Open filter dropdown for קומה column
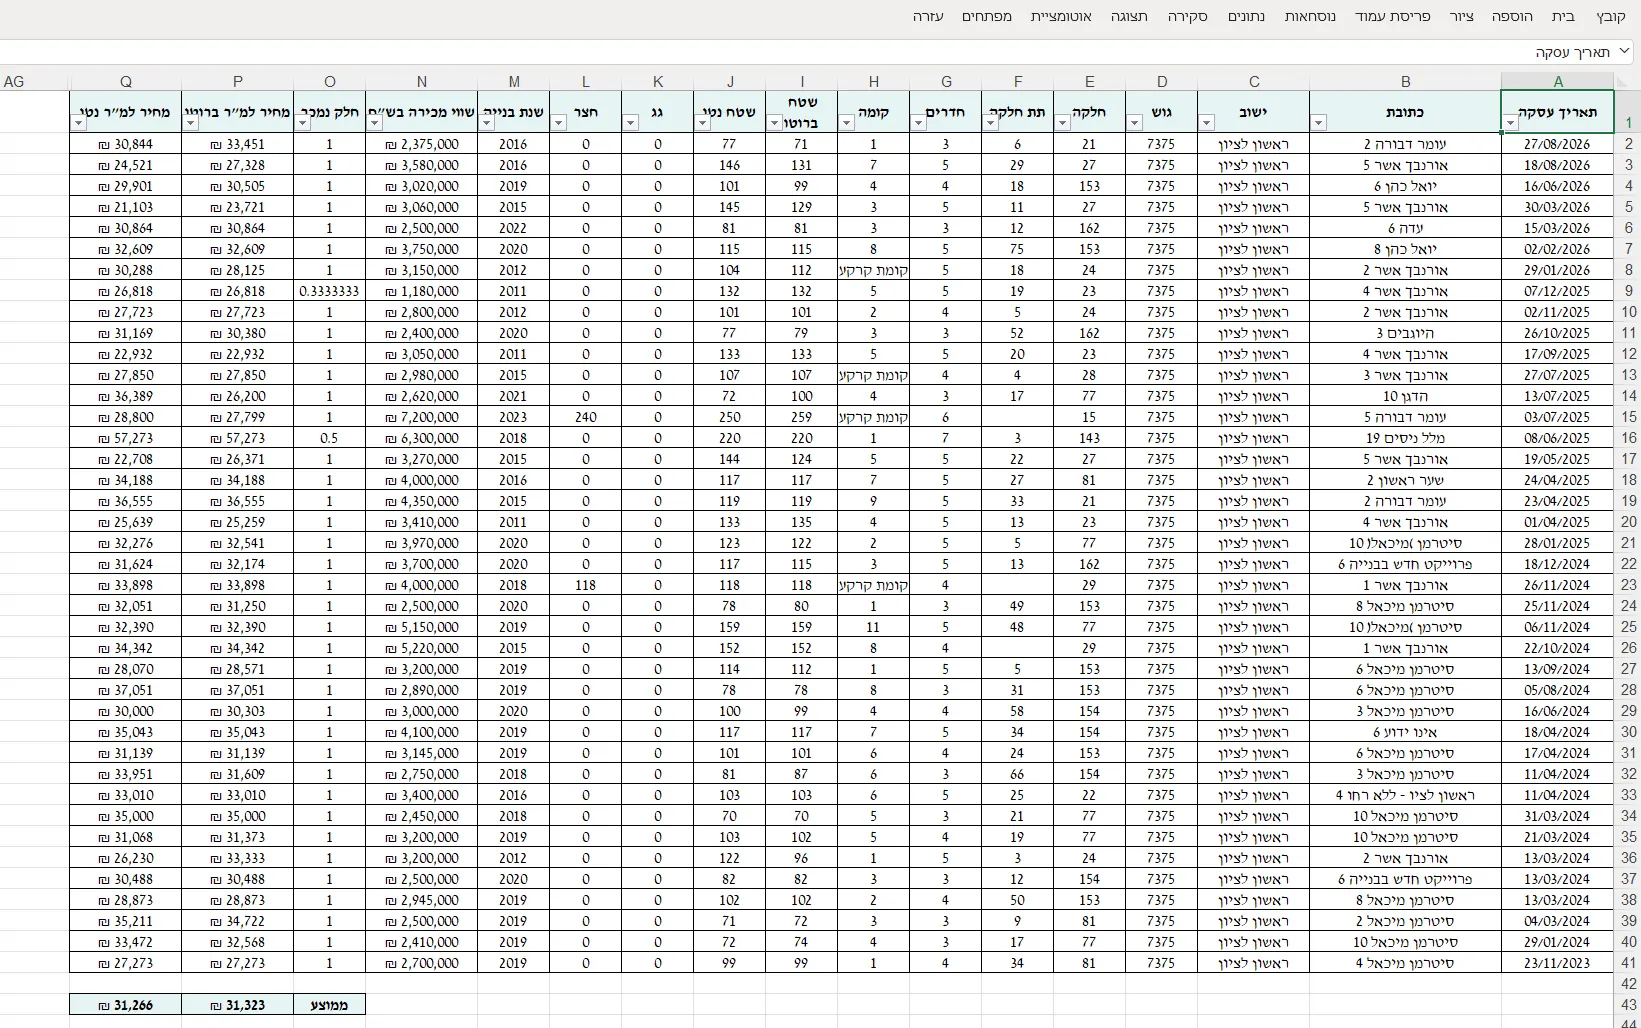 pyautogui.click(x=847, y=123)
